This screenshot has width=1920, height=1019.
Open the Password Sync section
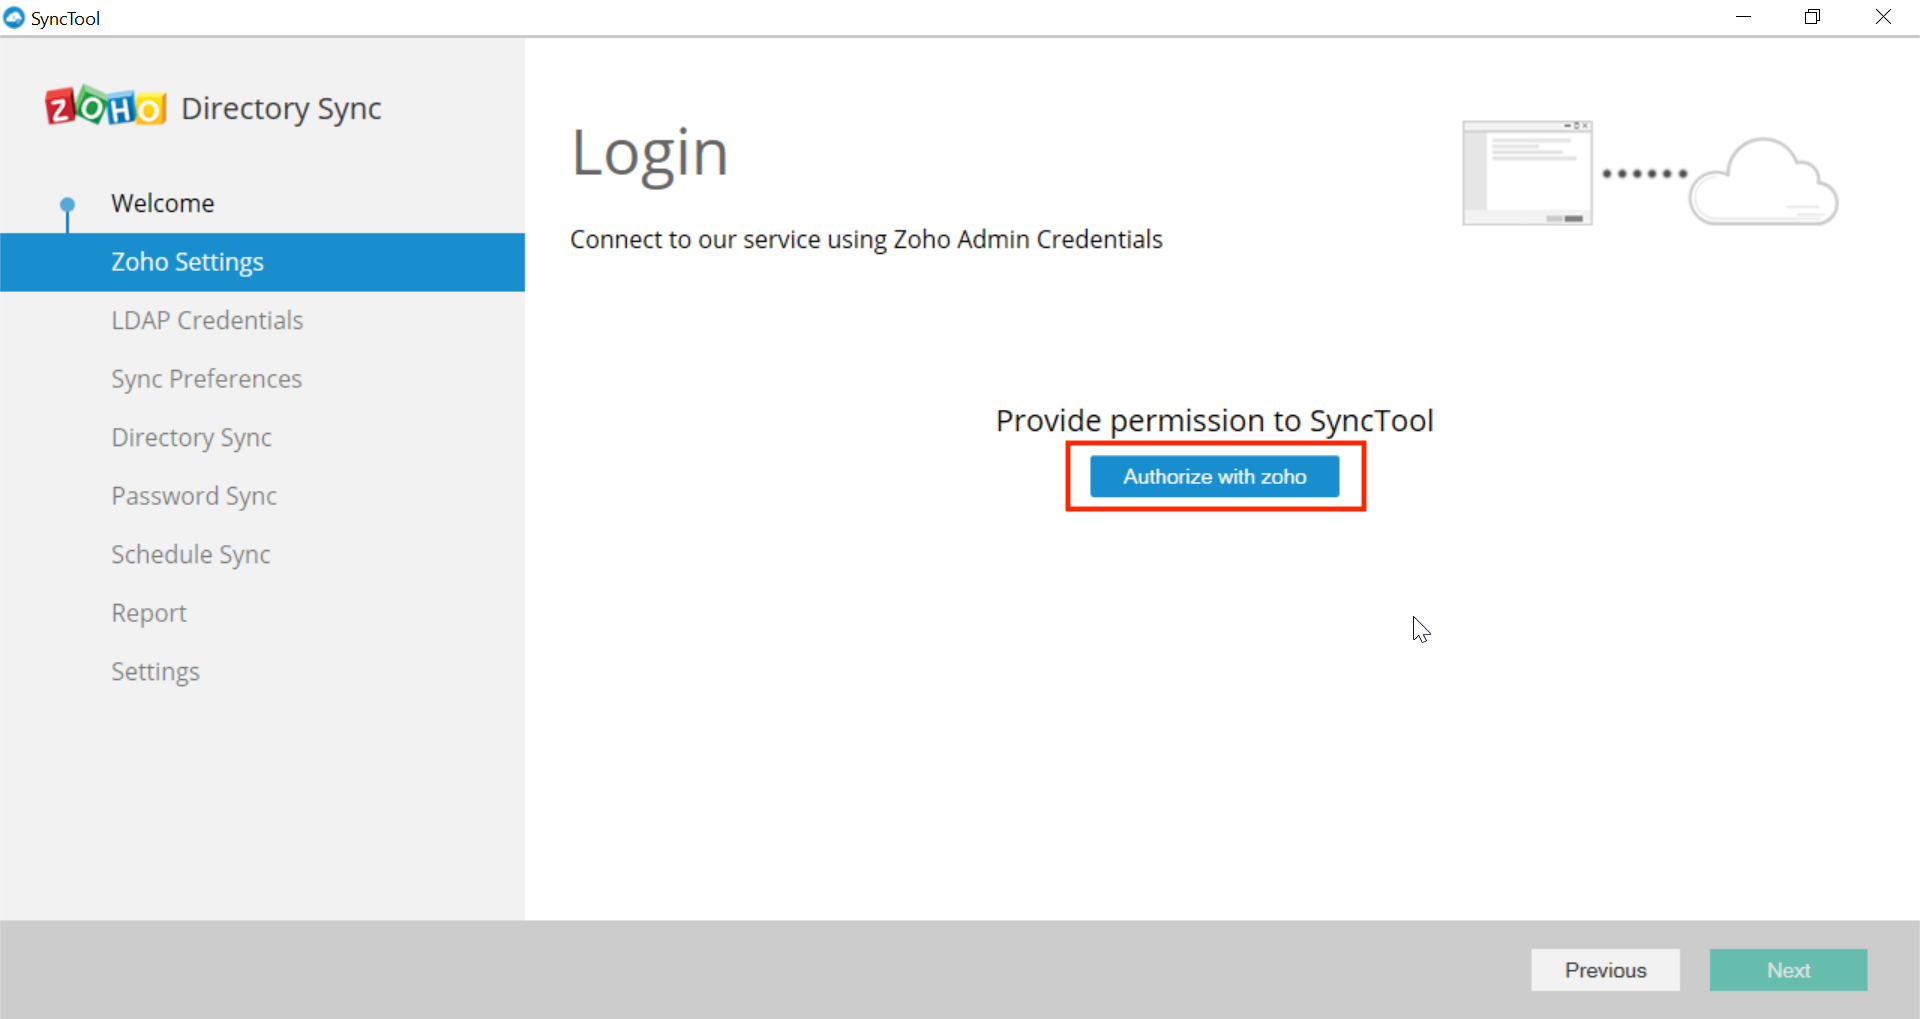click(x=193, y=495)
